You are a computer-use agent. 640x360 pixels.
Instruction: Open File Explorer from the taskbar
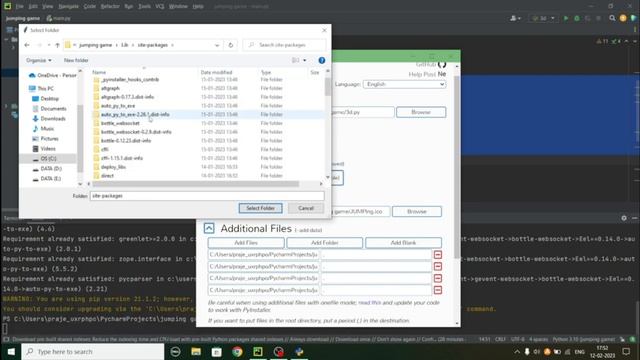(x=196, y=351)
